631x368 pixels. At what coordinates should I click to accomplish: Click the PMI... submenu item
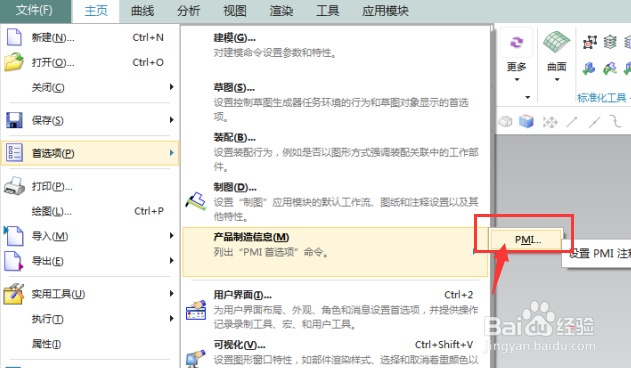point(526,240)
